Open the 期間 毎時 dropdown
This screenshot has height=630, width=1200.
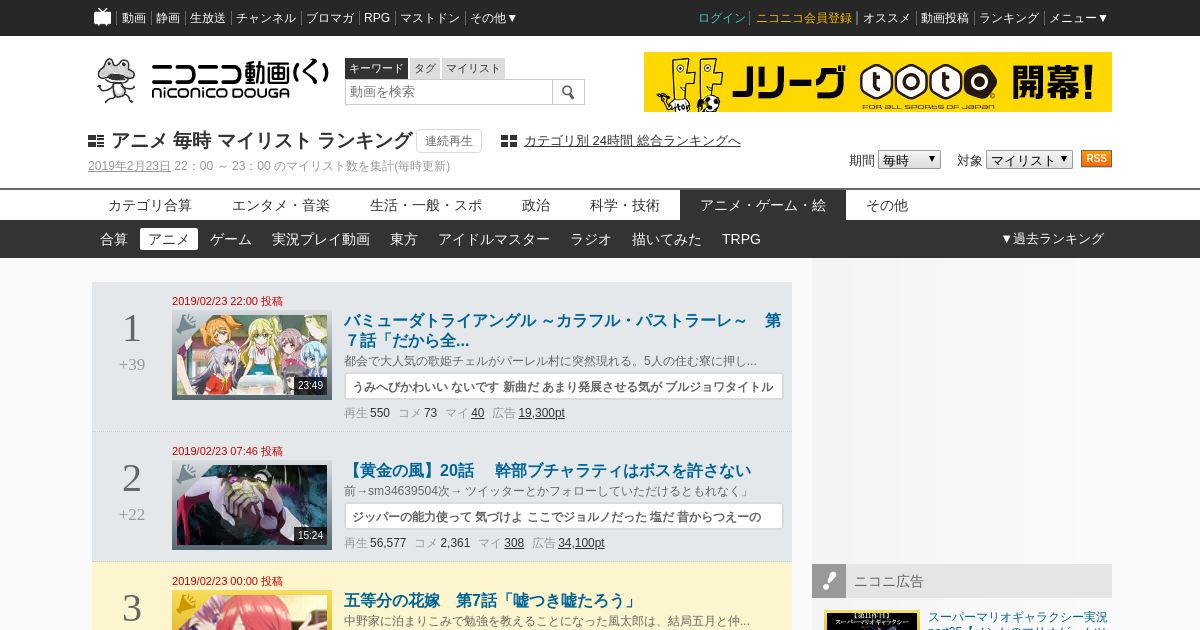coord(909,160)
